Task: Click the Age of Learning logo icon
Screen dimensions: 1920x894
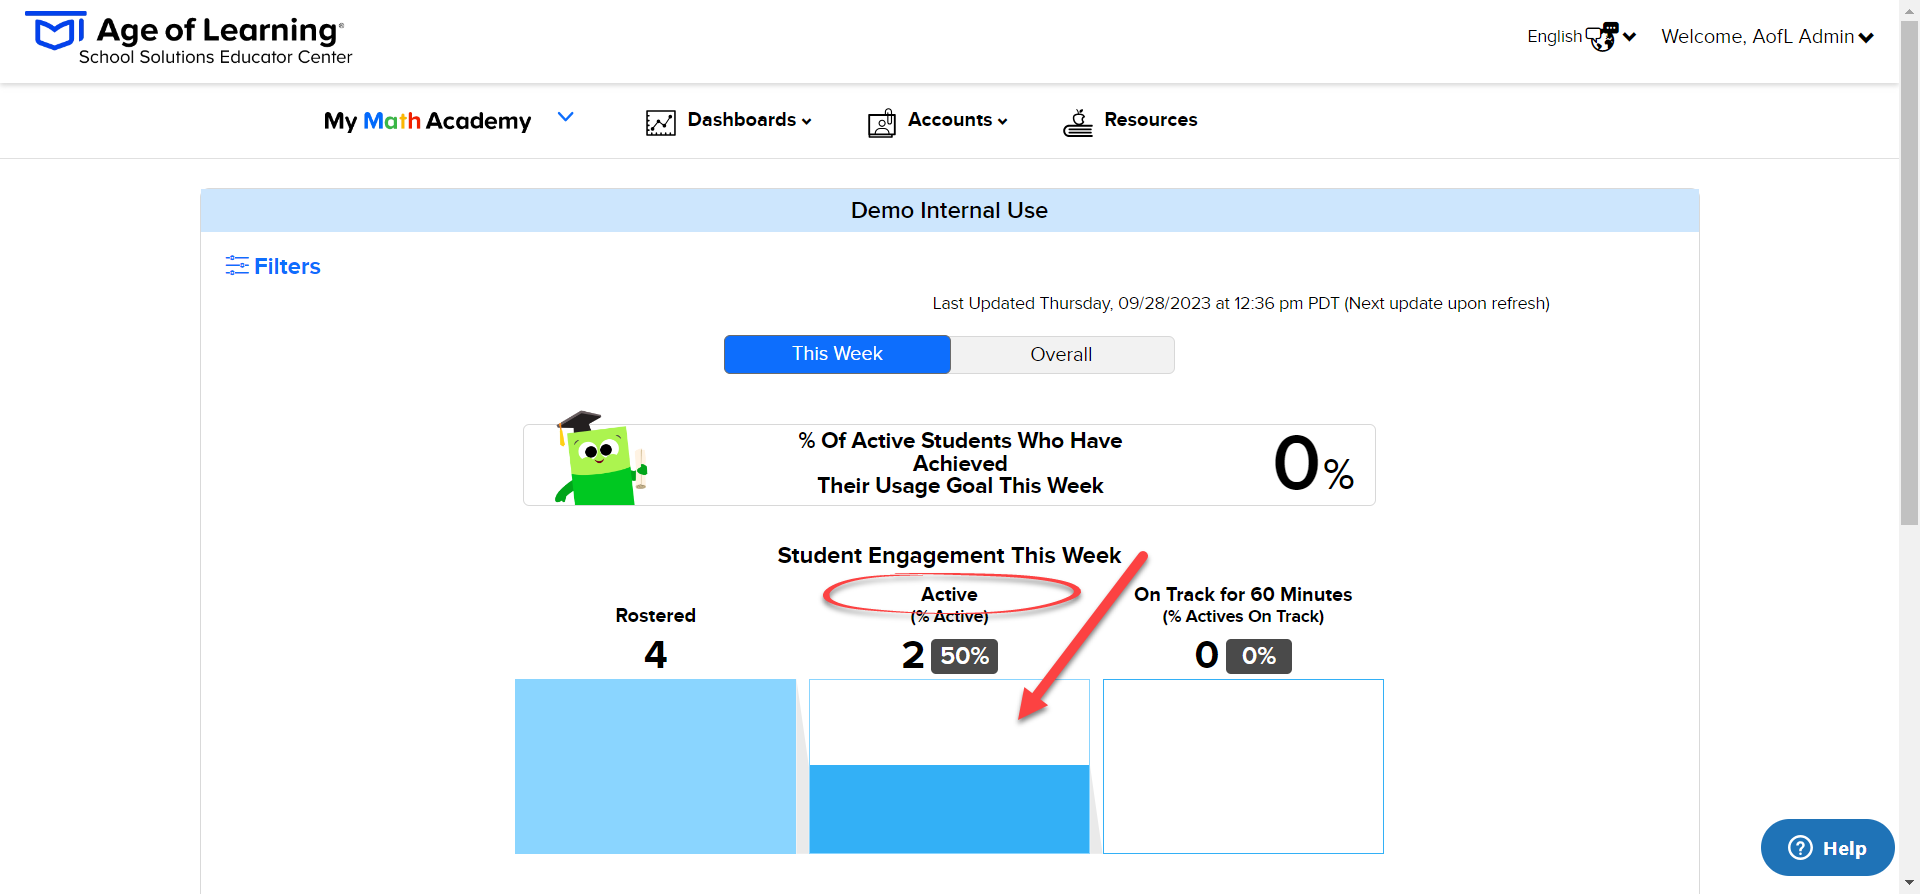Action: pyautogui.click(x=55, y=31)
